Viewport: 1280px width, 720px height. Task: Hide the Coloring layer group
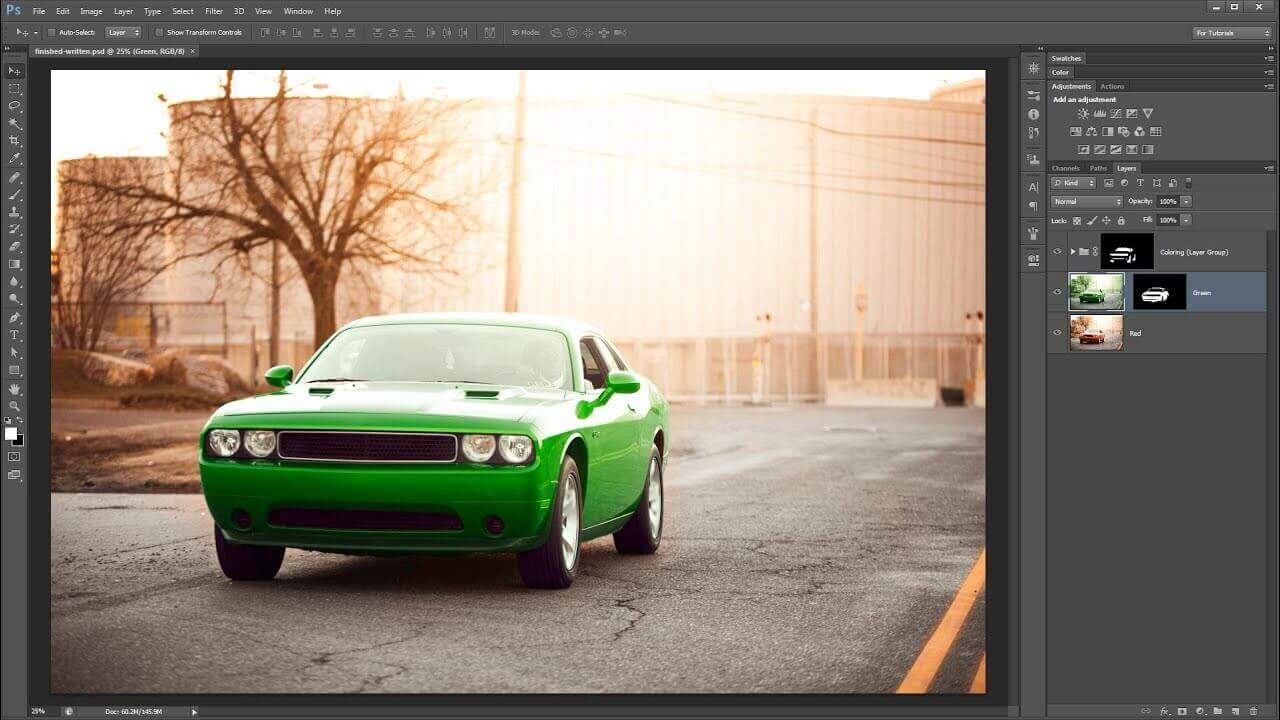1057,252
